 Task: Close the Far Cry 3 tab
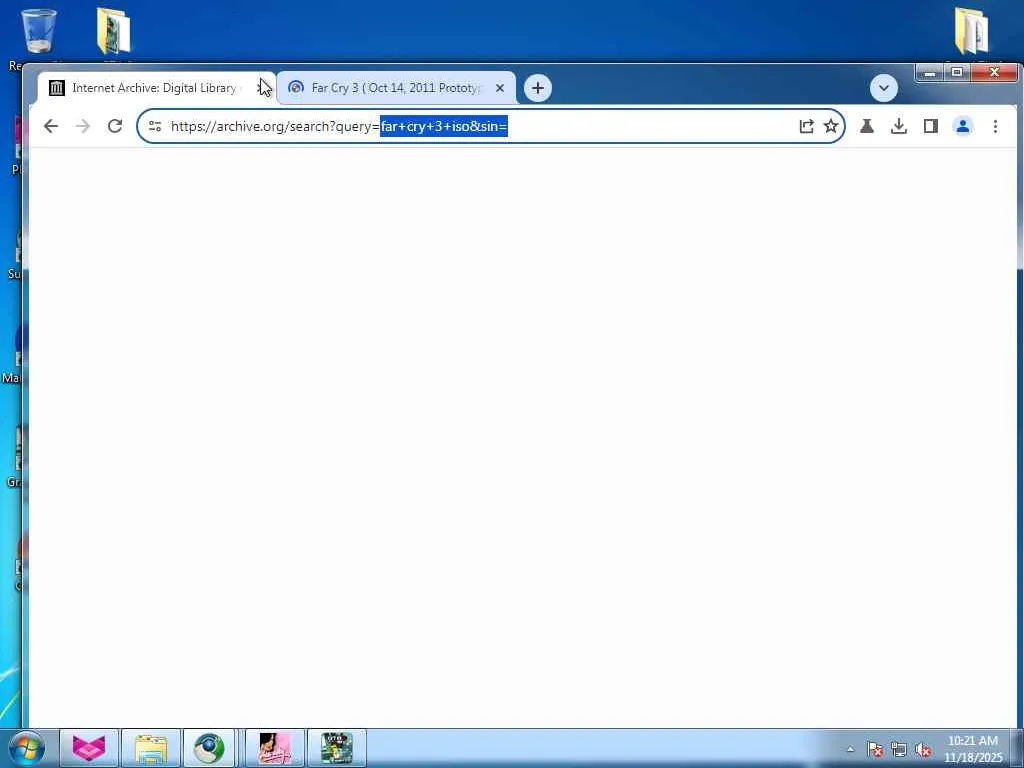pyautogui.click(x=500, y=88)
